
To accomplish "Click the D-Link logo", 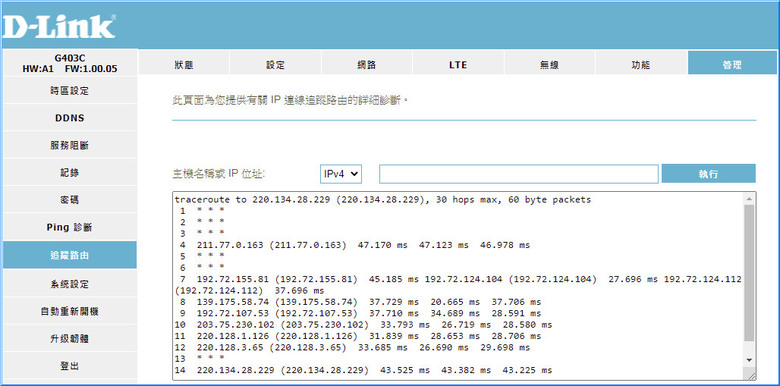I will pos(59,26).
